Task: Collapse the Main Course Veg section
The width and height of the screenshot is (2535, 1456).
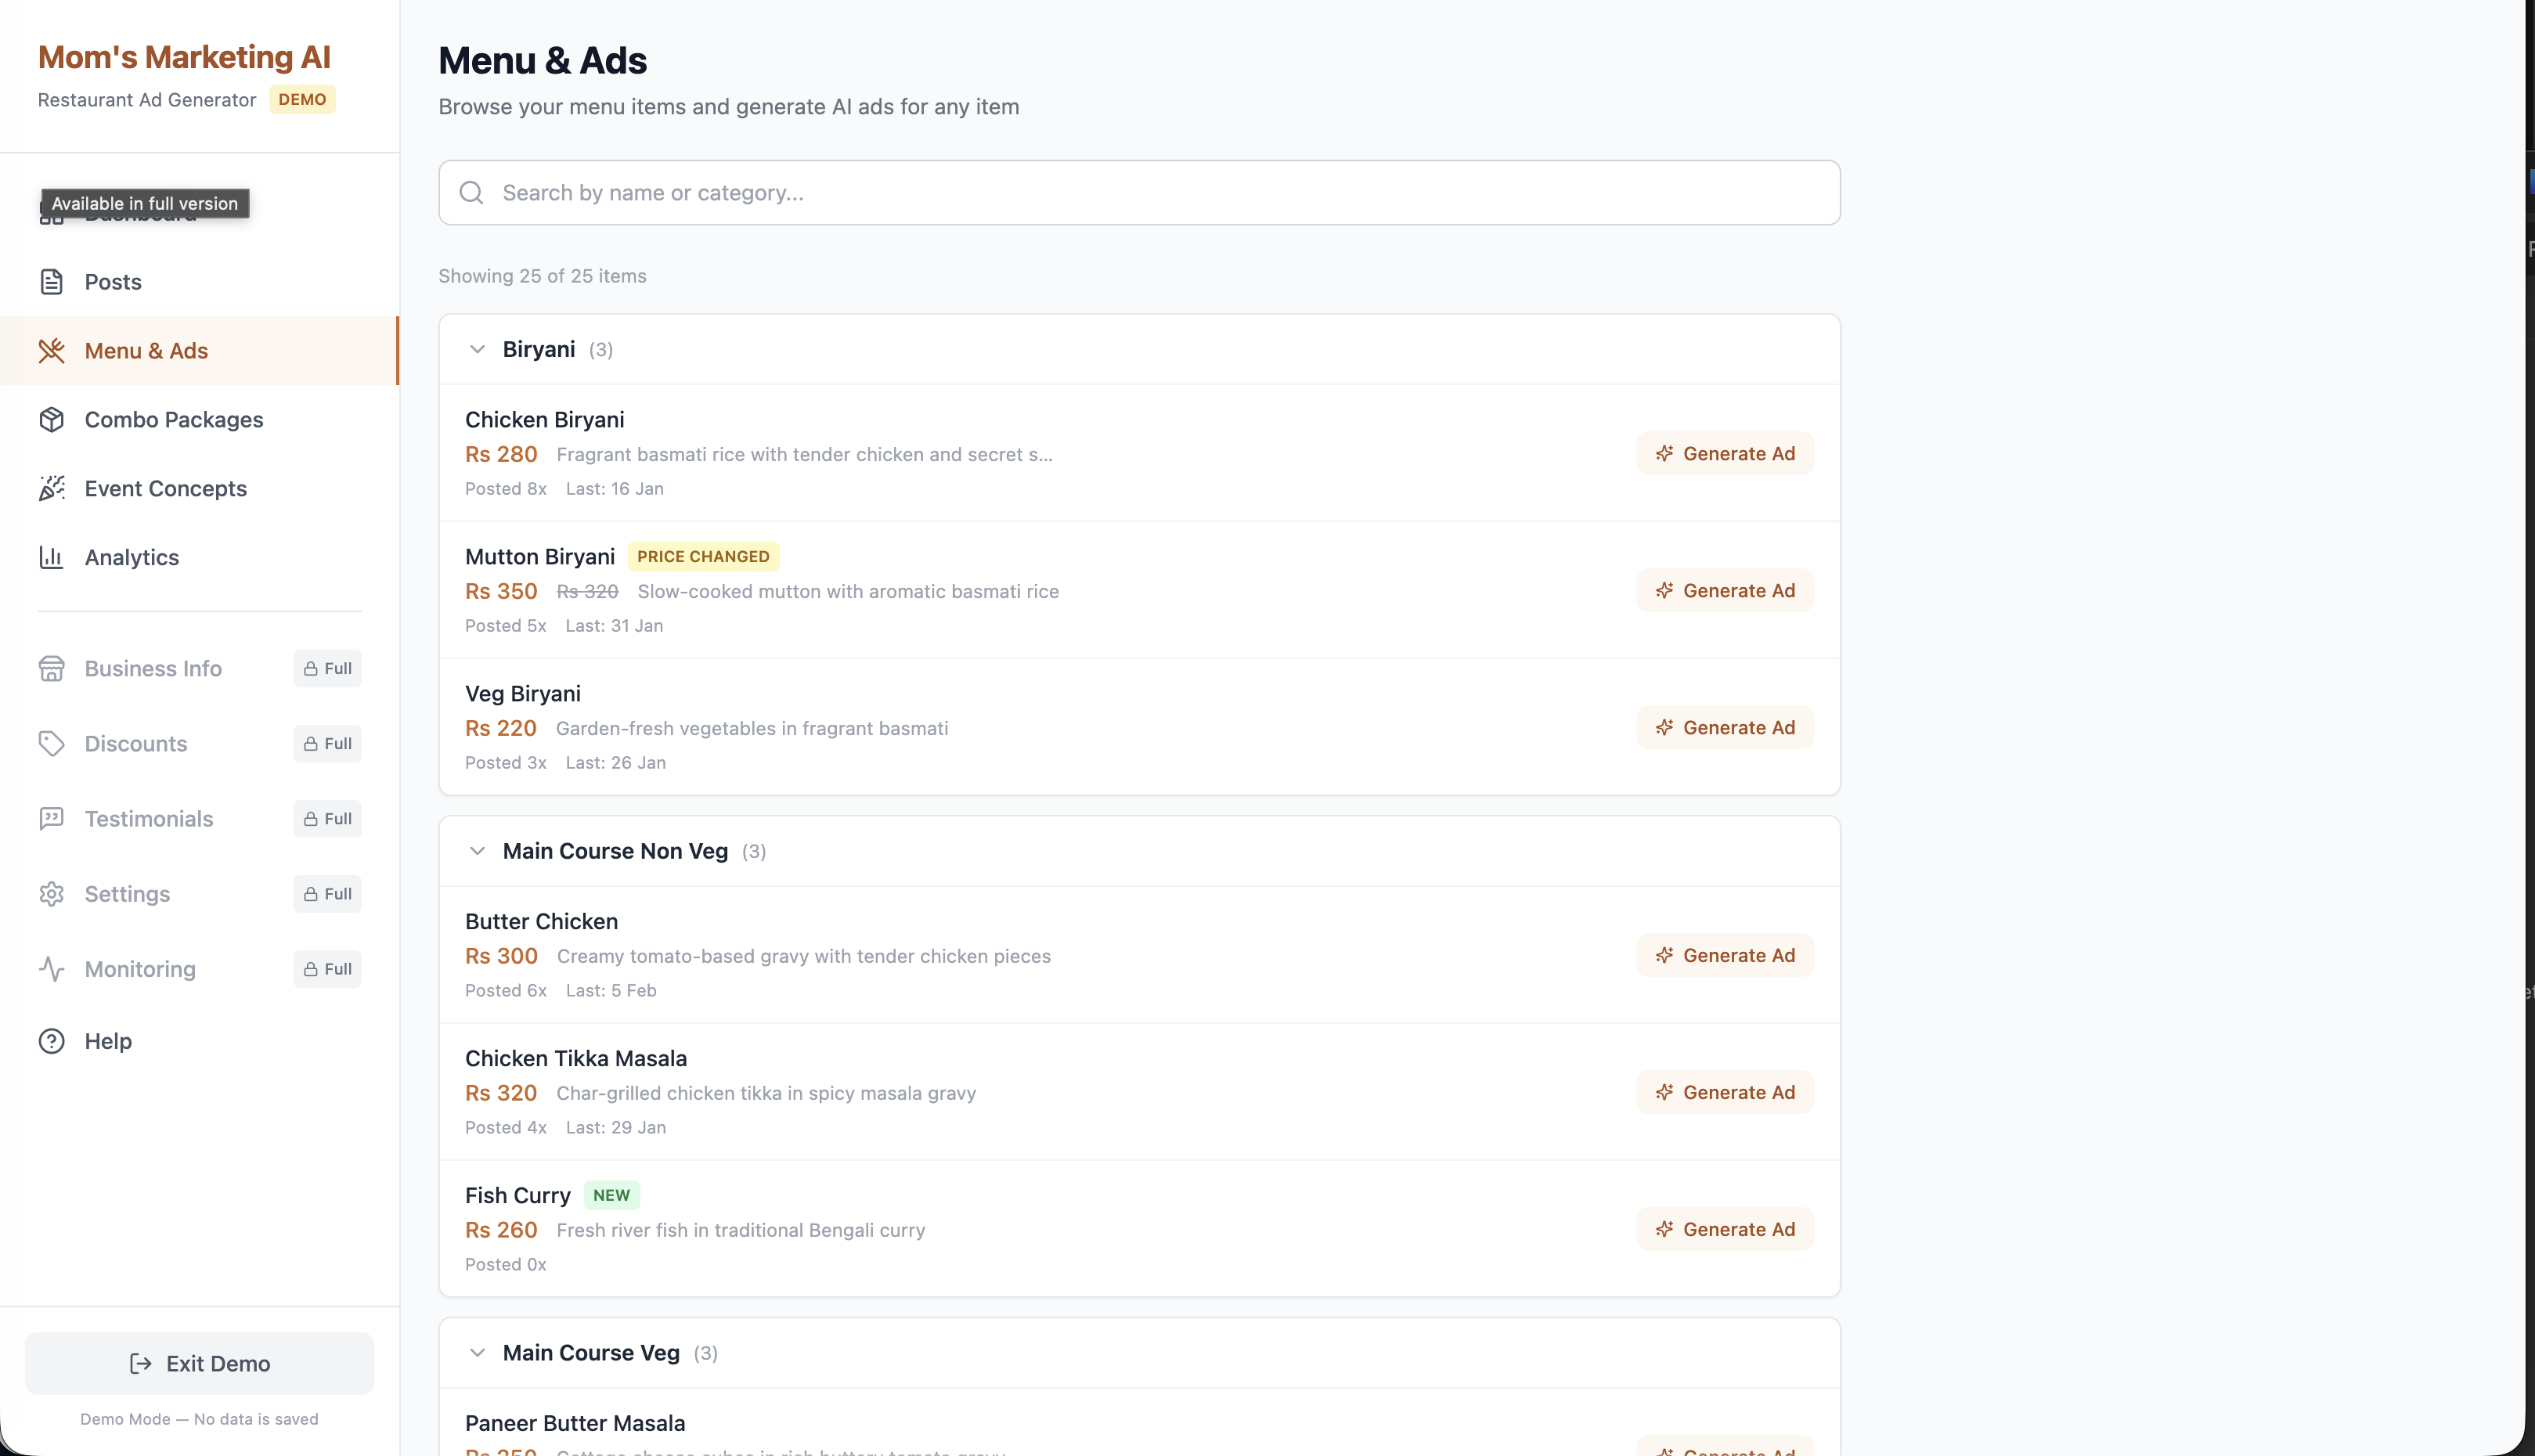Action: point(477,1352)
